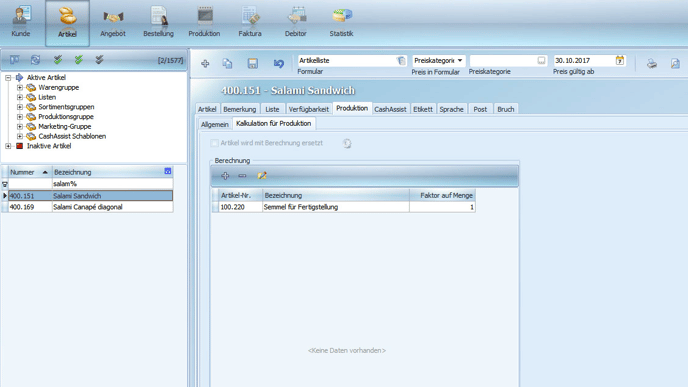Expand the Produktionsgruppe node

coord(20,117)
